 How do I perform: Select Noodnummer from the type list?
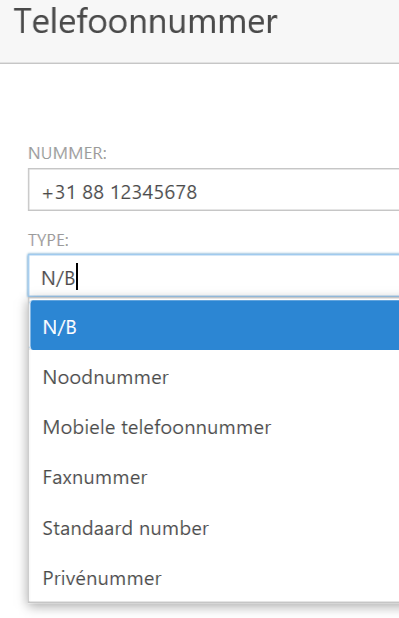point(215,377)
